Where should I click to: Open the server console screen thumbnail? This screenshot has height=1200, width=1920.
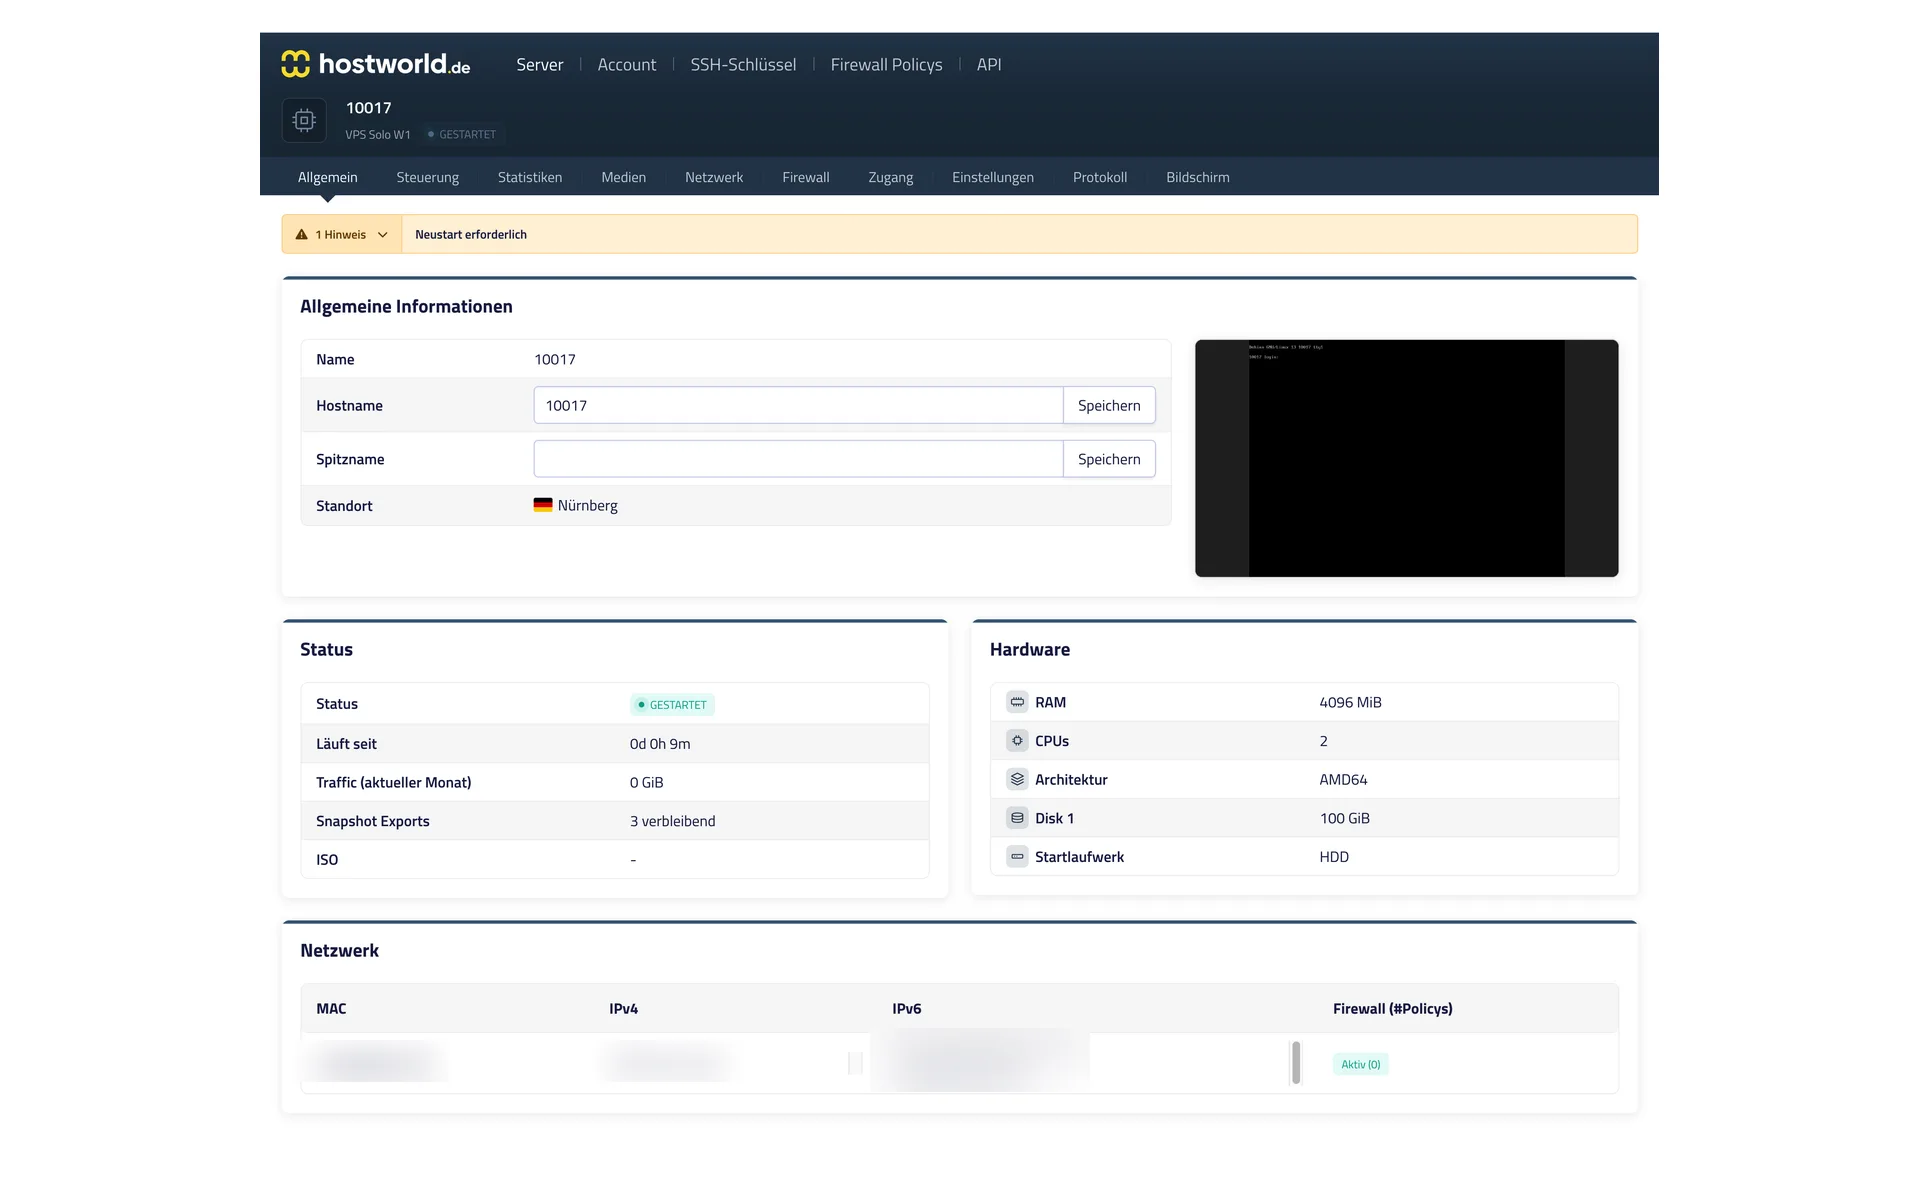pos(1406,458)
